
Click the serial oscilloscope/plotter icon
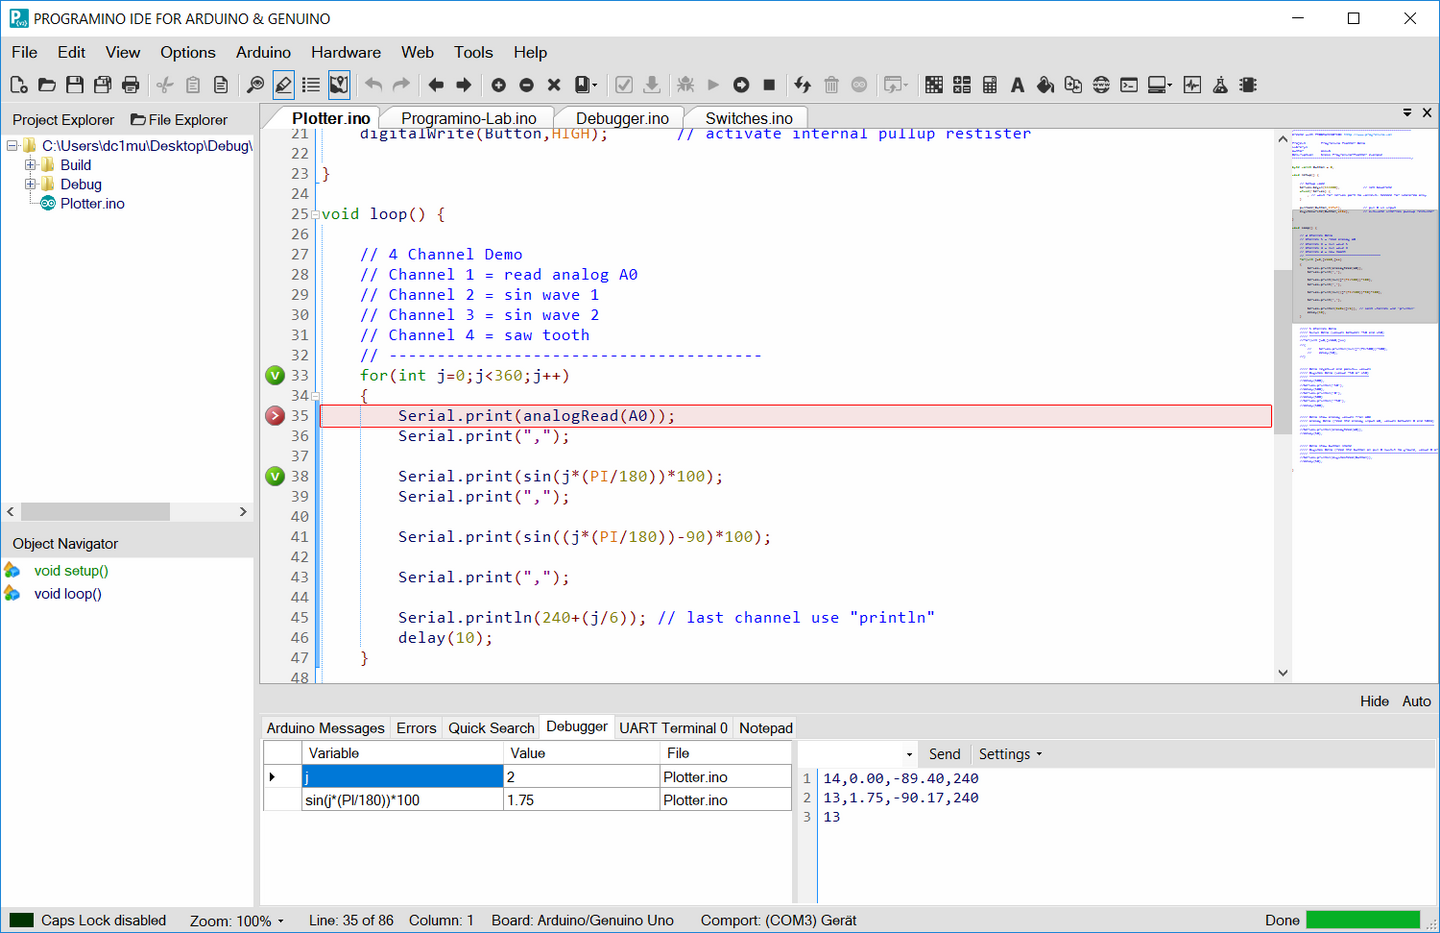pyautogui.click(x=1192, y=85)
